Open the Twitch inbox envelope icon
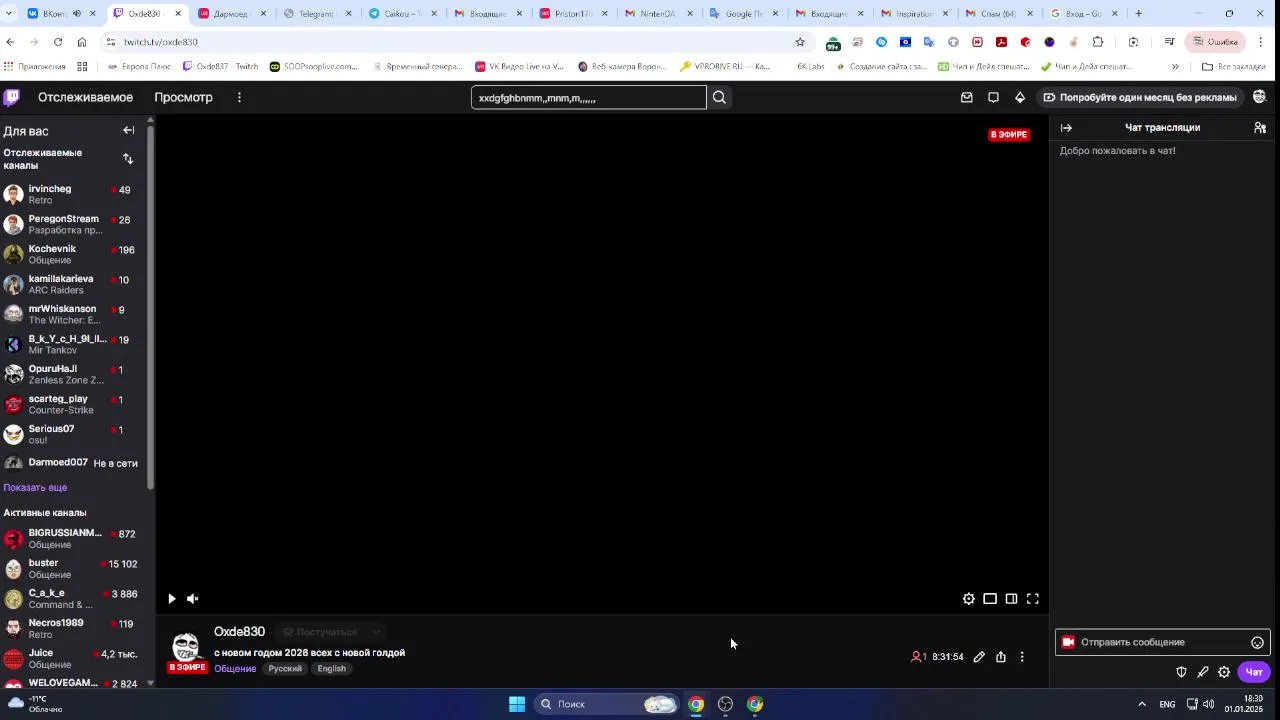The height and width of the screenshot is (720, 1280). click(966, 97)
